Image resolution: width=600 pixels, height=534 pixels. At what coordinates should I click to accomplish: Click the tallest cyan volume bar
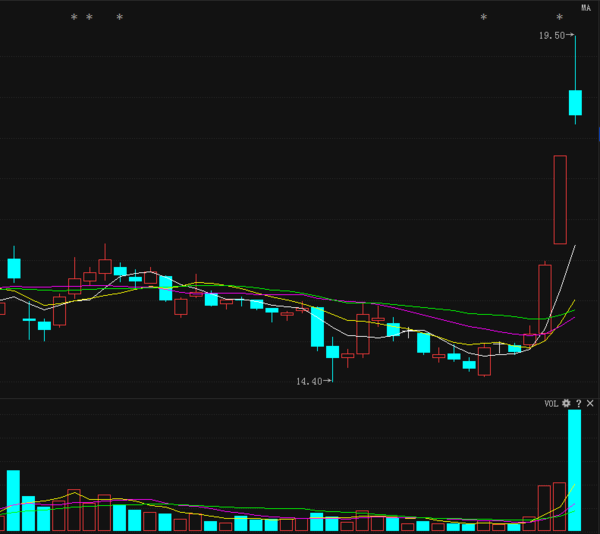click(575, 470)
